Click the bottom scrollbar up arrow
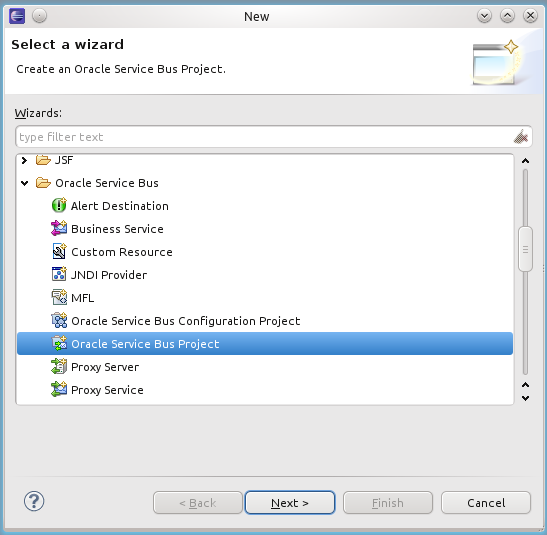Viewport: 547px width, 535px height. click(525, 385)
